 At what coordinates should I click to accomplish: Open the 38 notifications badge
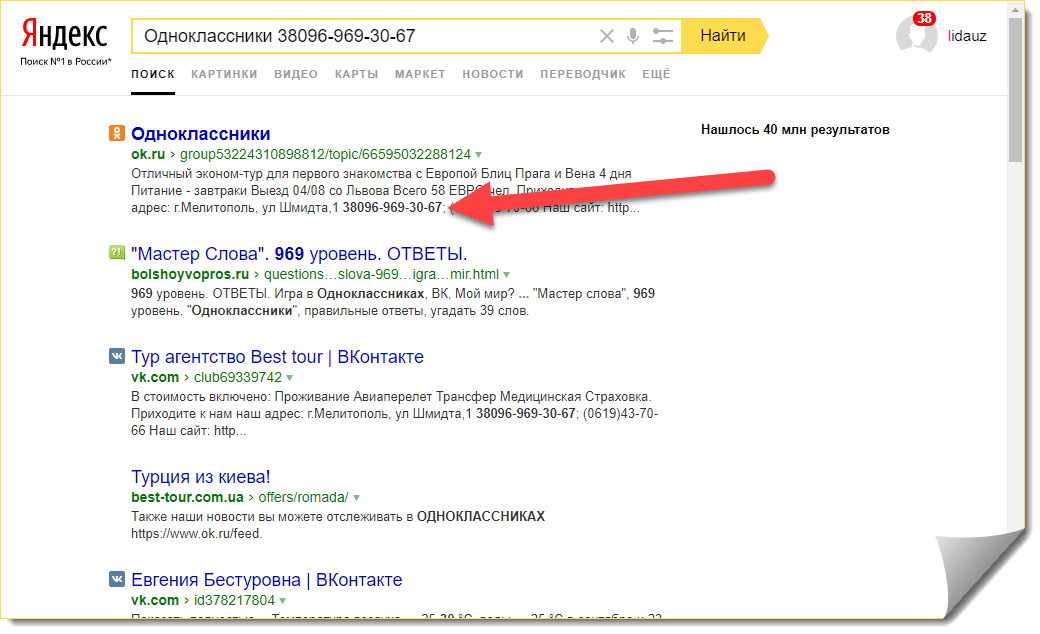tap(924, 19)
